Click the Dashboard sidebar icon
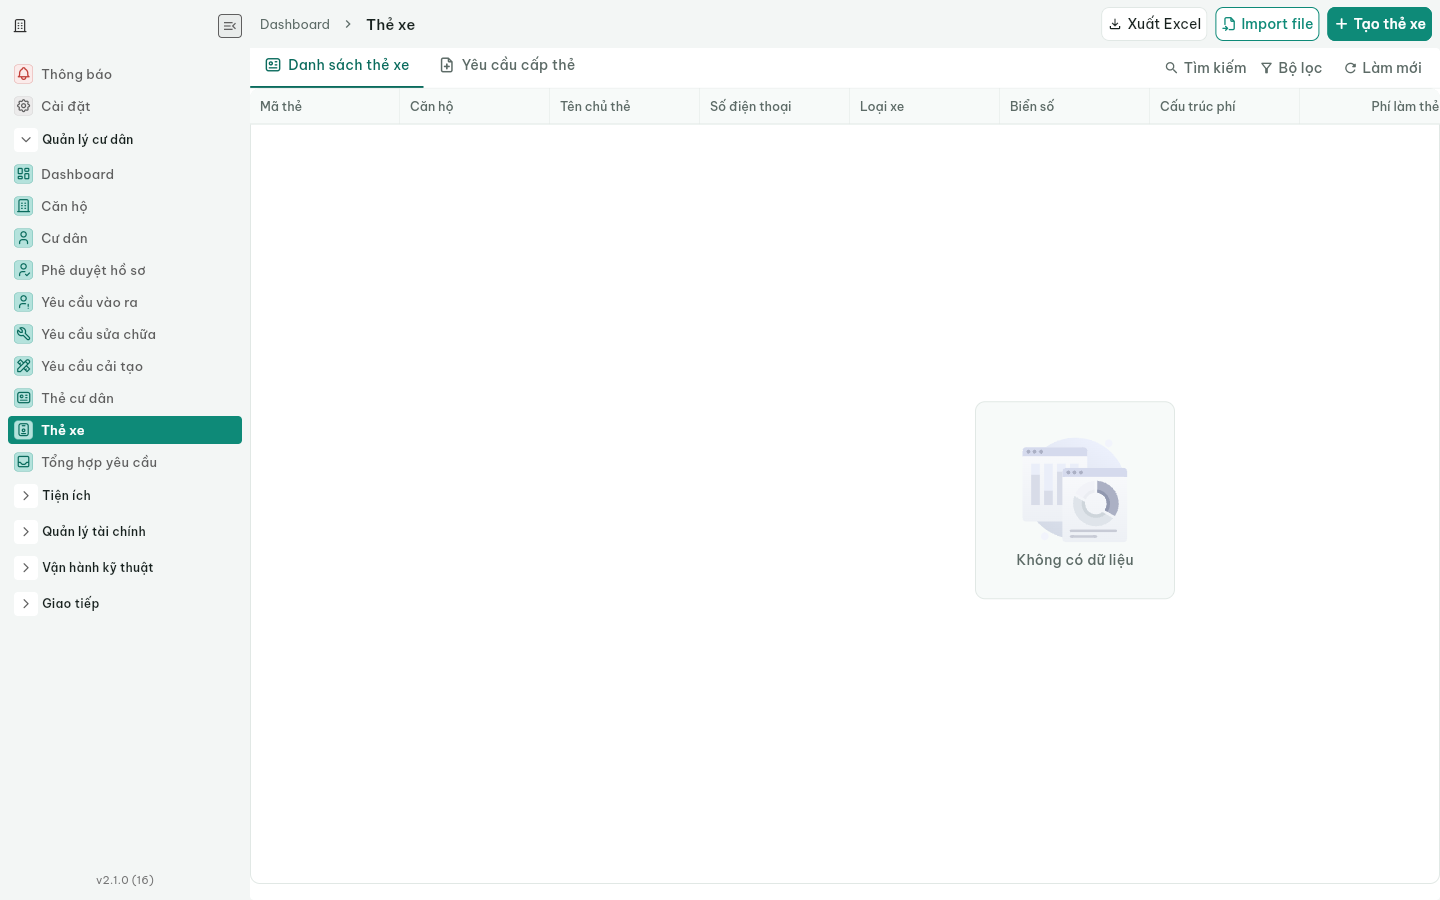Image resolution: width=1440 pixels, height=900 pixels. (x=24, y=174)
